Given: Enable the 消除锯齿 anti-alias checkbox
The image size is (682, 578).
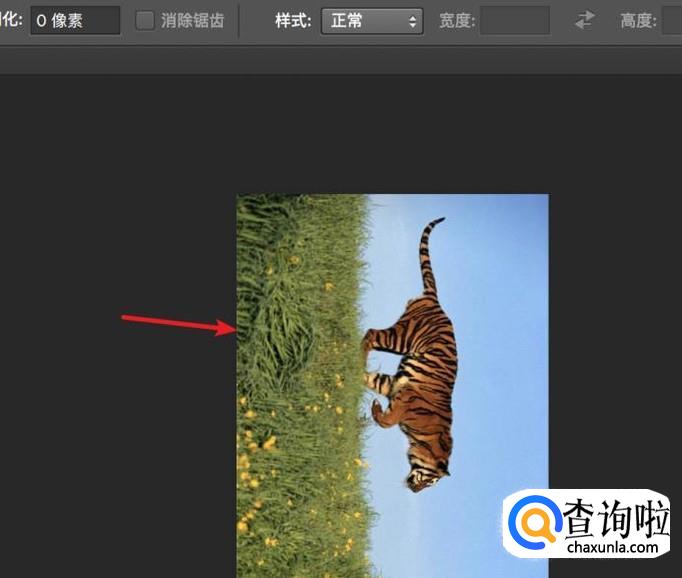Looking at the screenshot, I should pos(145,20).
